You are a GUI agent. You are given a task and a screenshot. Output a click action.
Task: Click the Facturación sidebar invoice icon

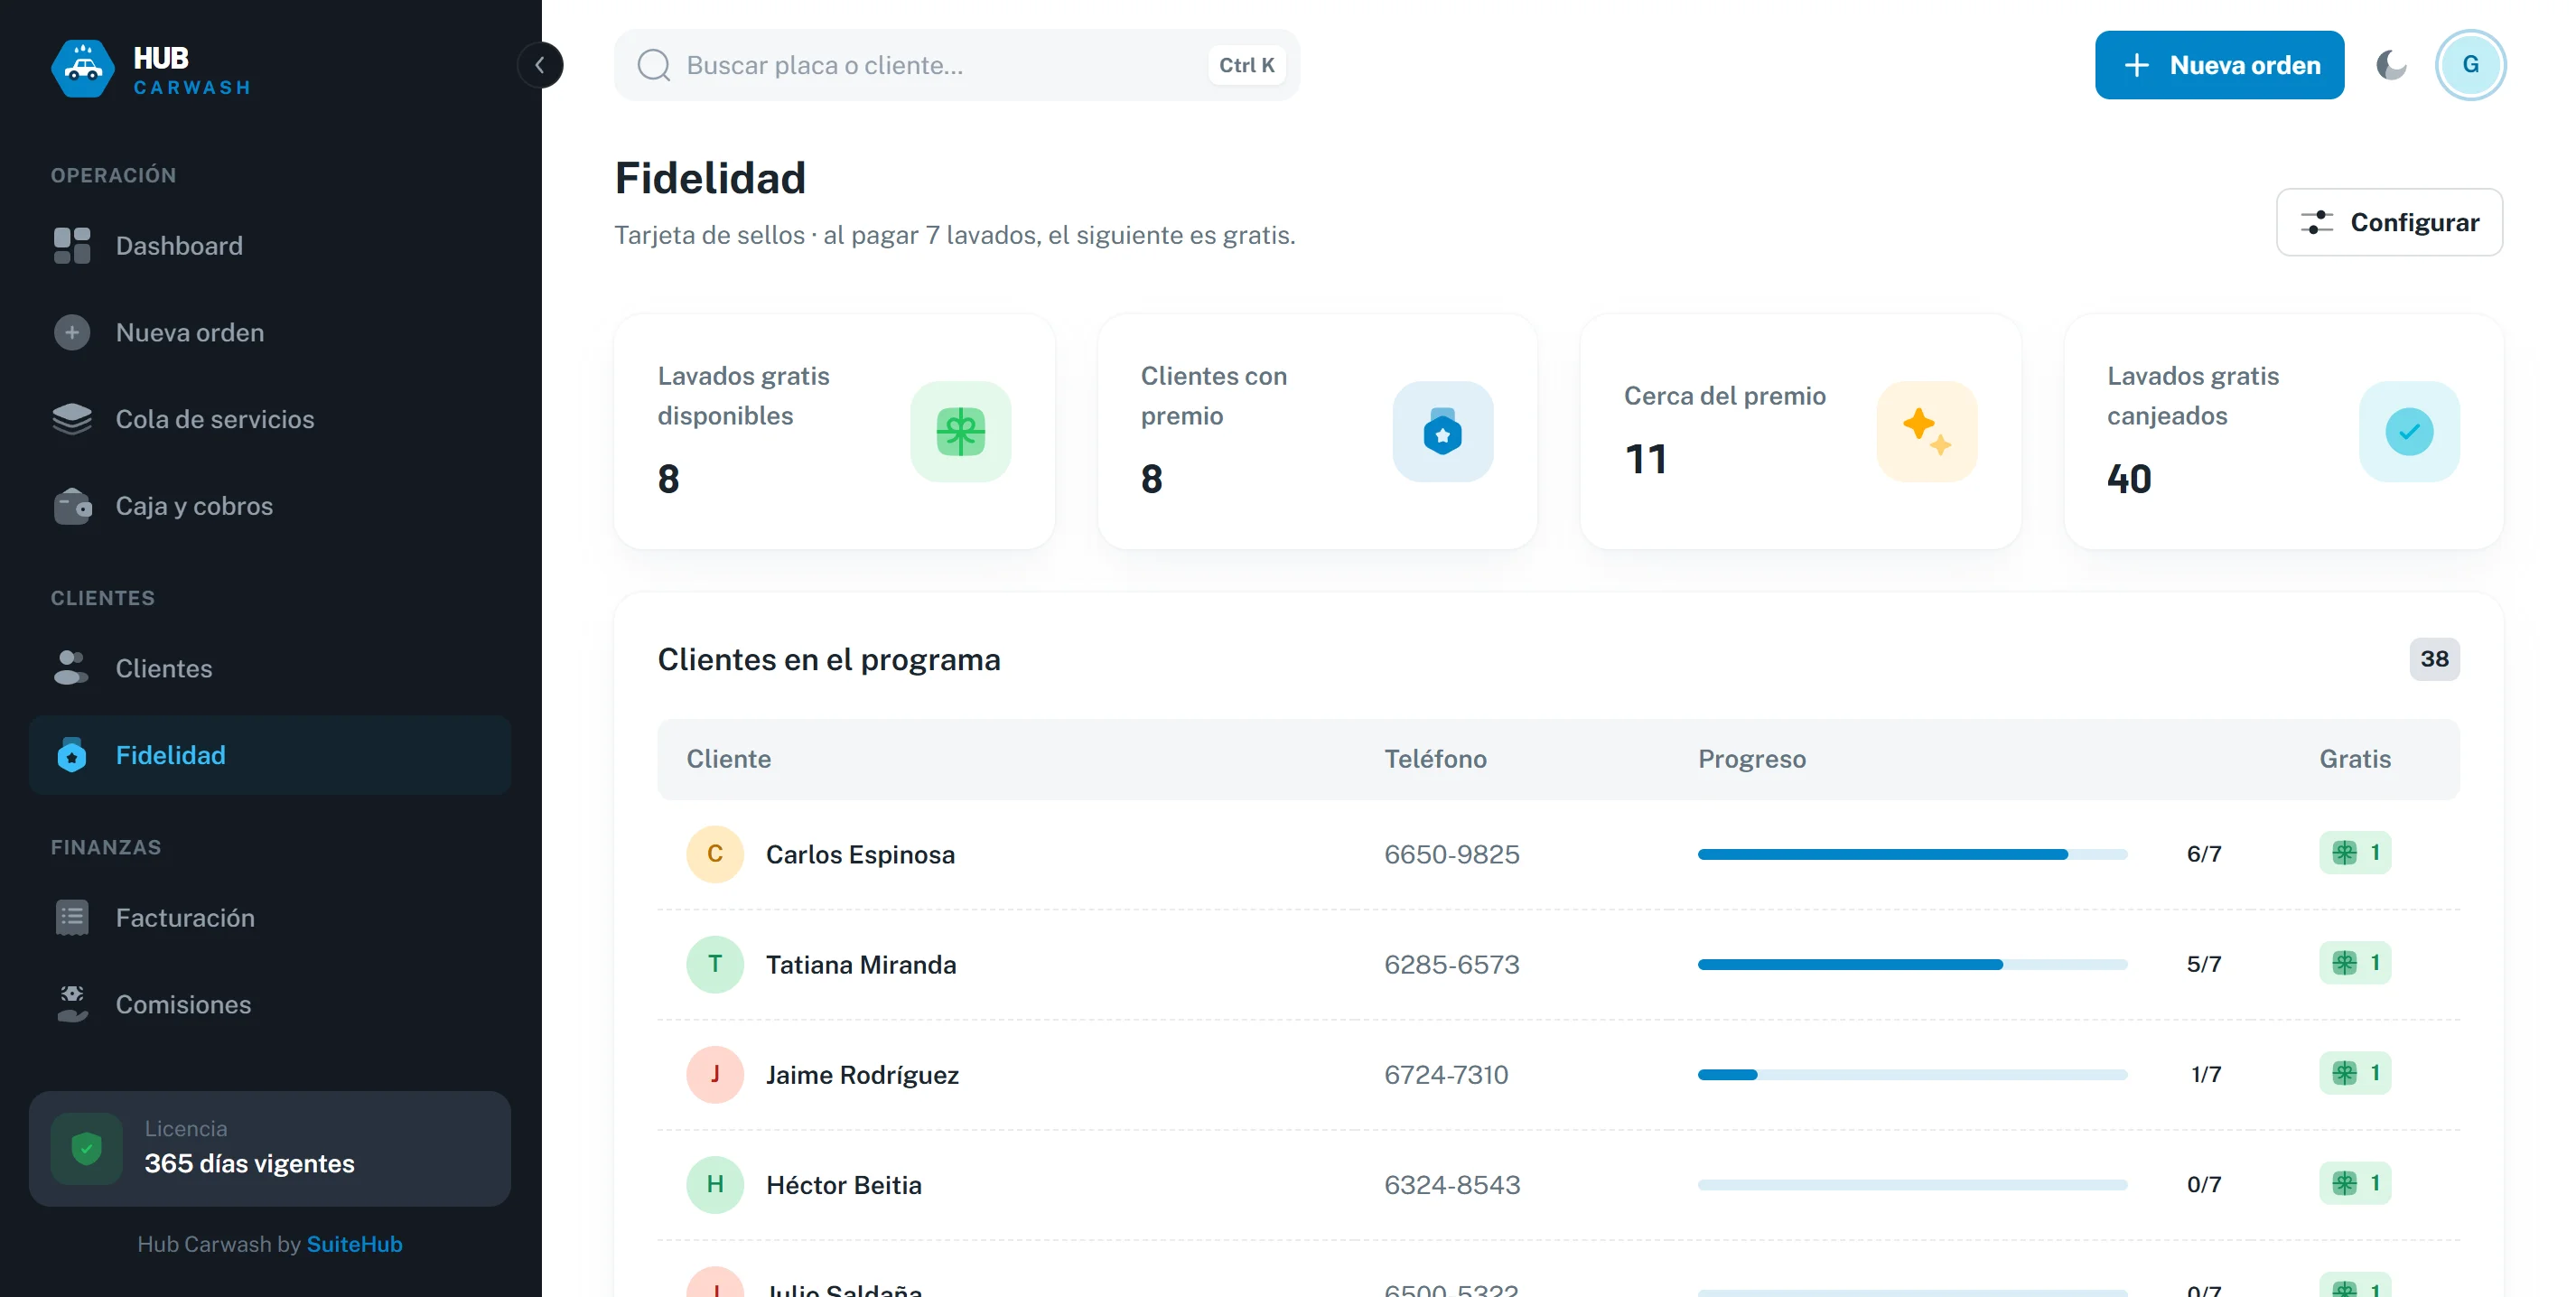[x=72, y=918]
